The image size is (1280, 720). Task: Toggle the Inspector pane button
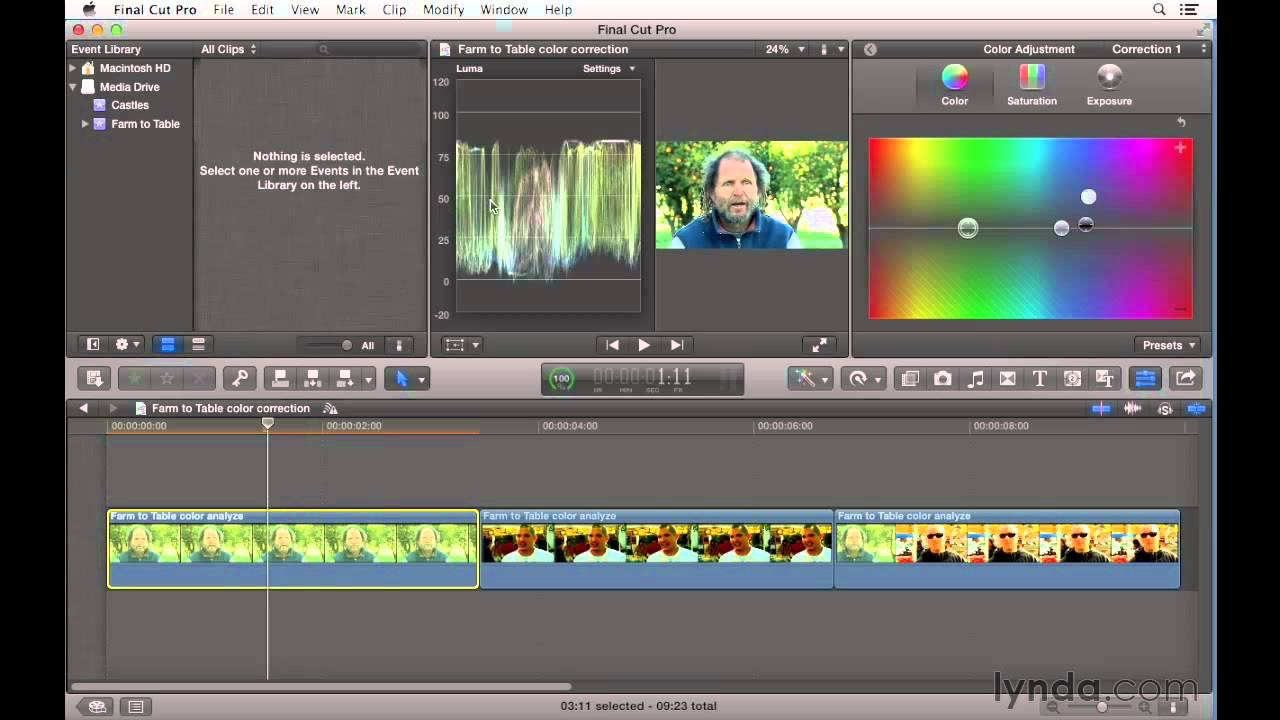pos(1146,379)
